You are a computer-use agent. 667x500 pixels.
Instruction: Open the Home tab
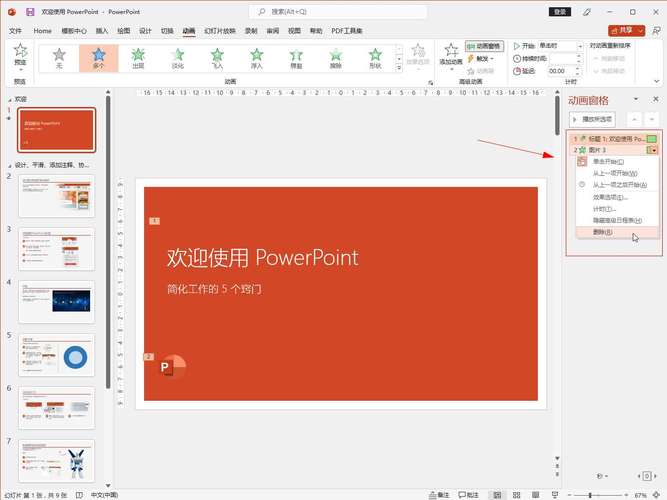pos(43,31)
